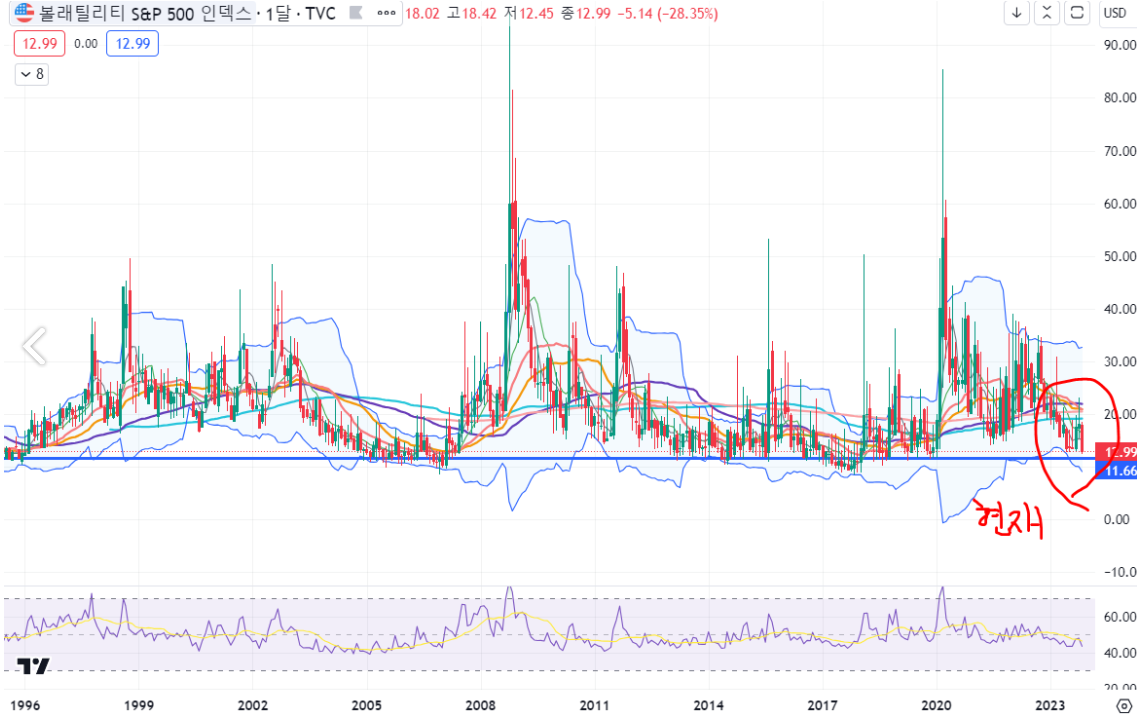Click the blue 12.99 buy price box
The image size is (1137, 715).
pyautogui.click(x=133, y=44)
